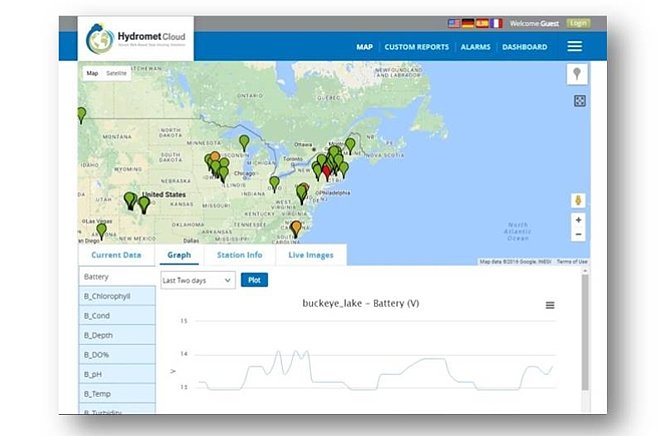Screen dimensions: 670x436
Task: Select the Street View pegman icon
Action: 578,200
